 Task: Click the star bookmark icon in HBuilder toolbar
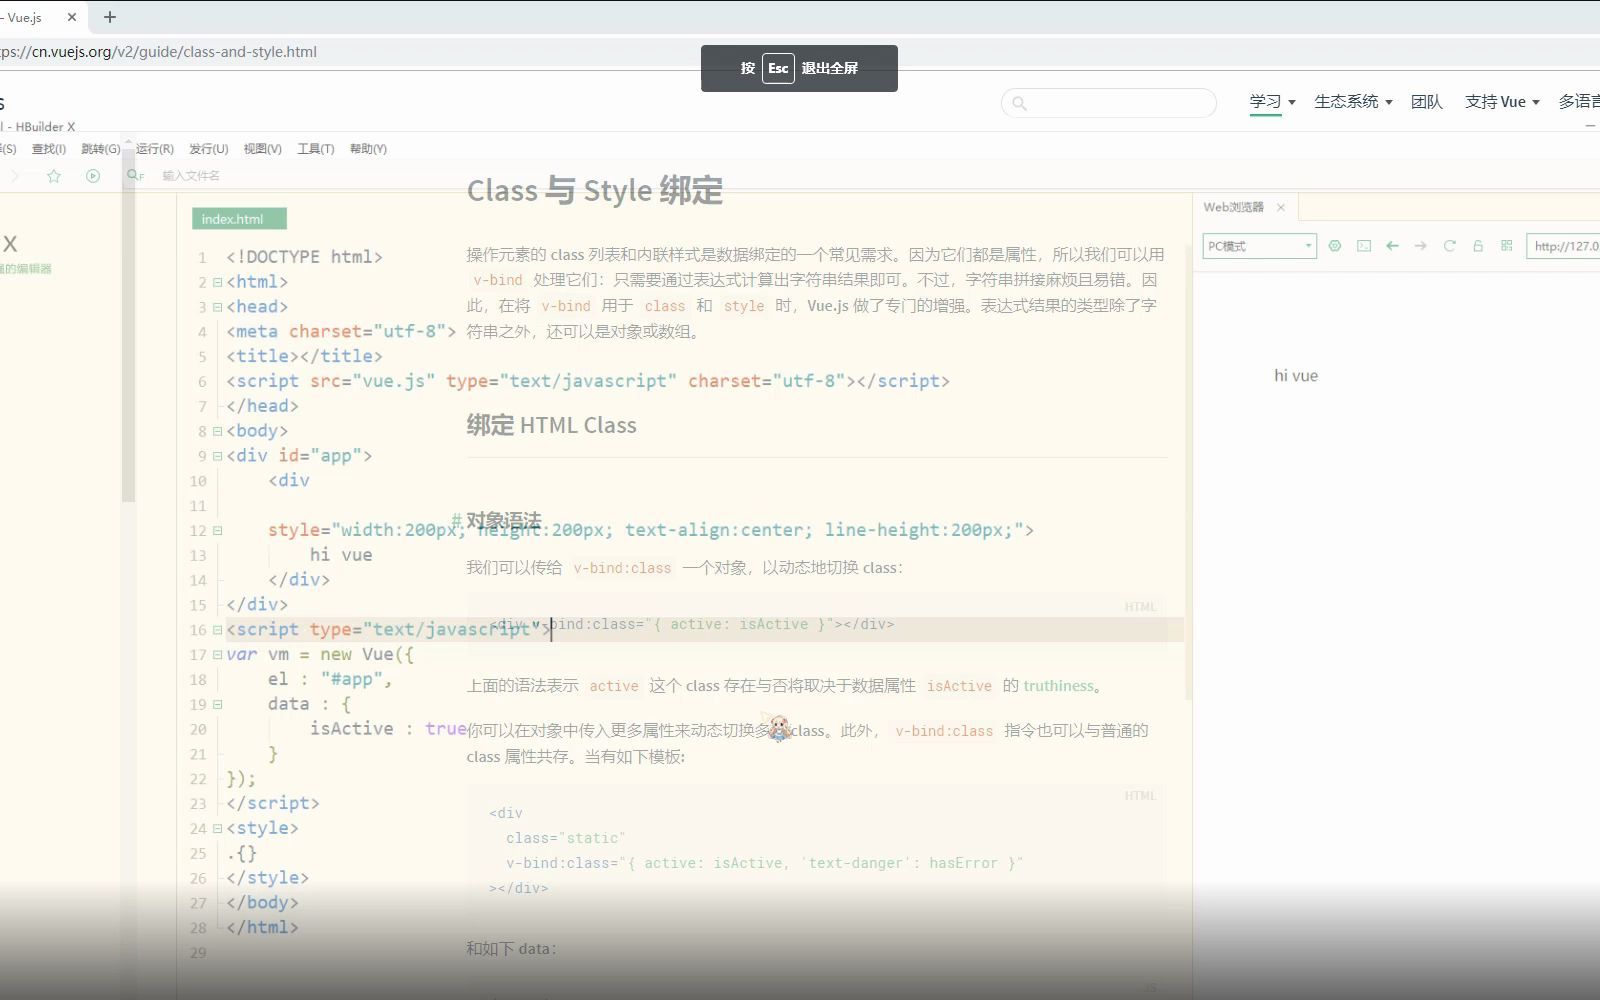click(54, 176)
